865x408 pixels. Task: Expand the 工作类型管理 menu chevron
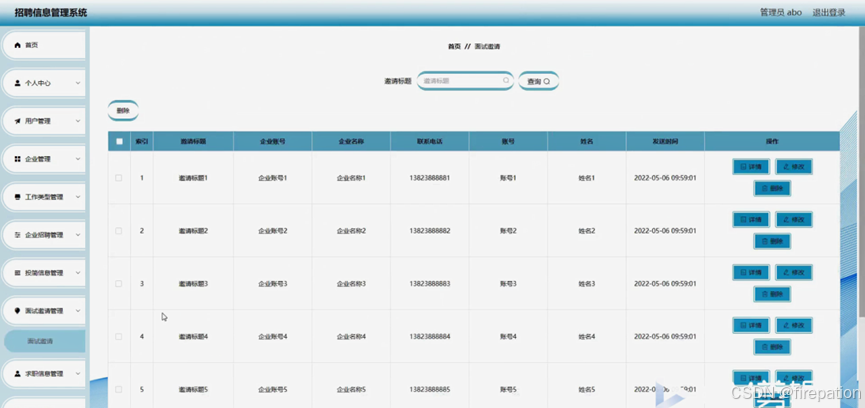(78, 197)
